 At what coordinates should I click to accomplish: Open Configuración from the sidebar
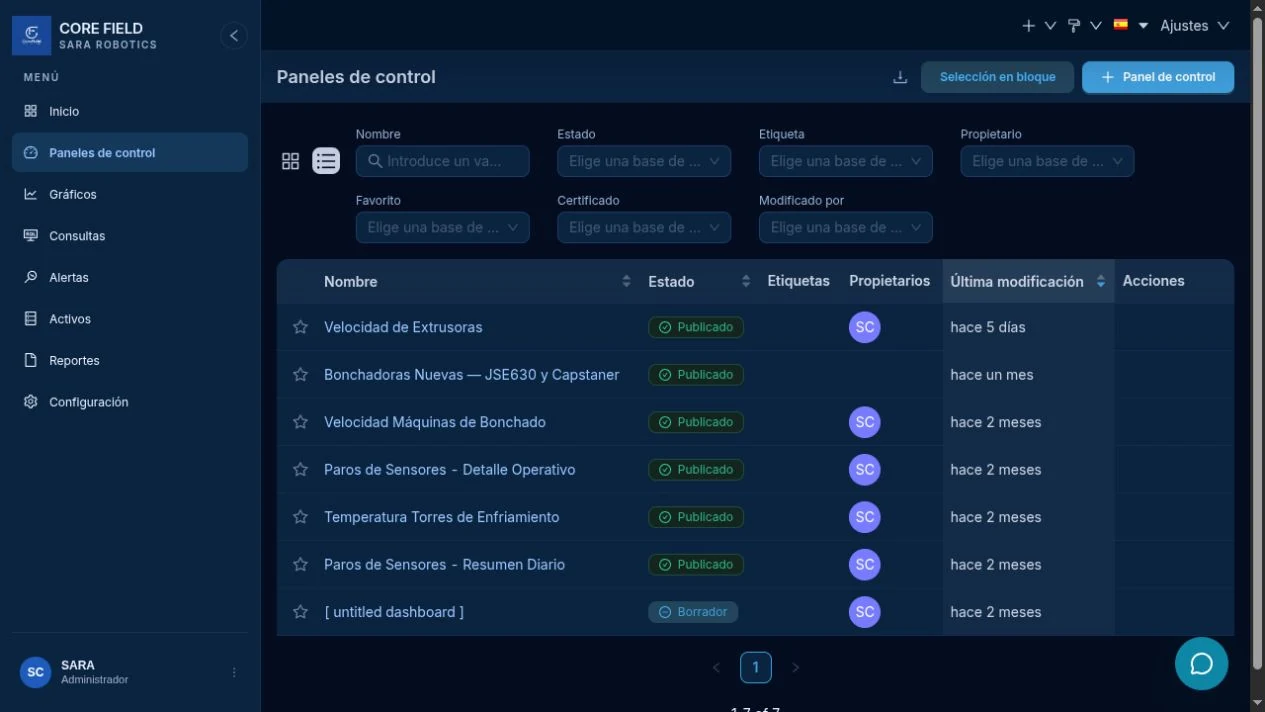(x=130, y=402)
